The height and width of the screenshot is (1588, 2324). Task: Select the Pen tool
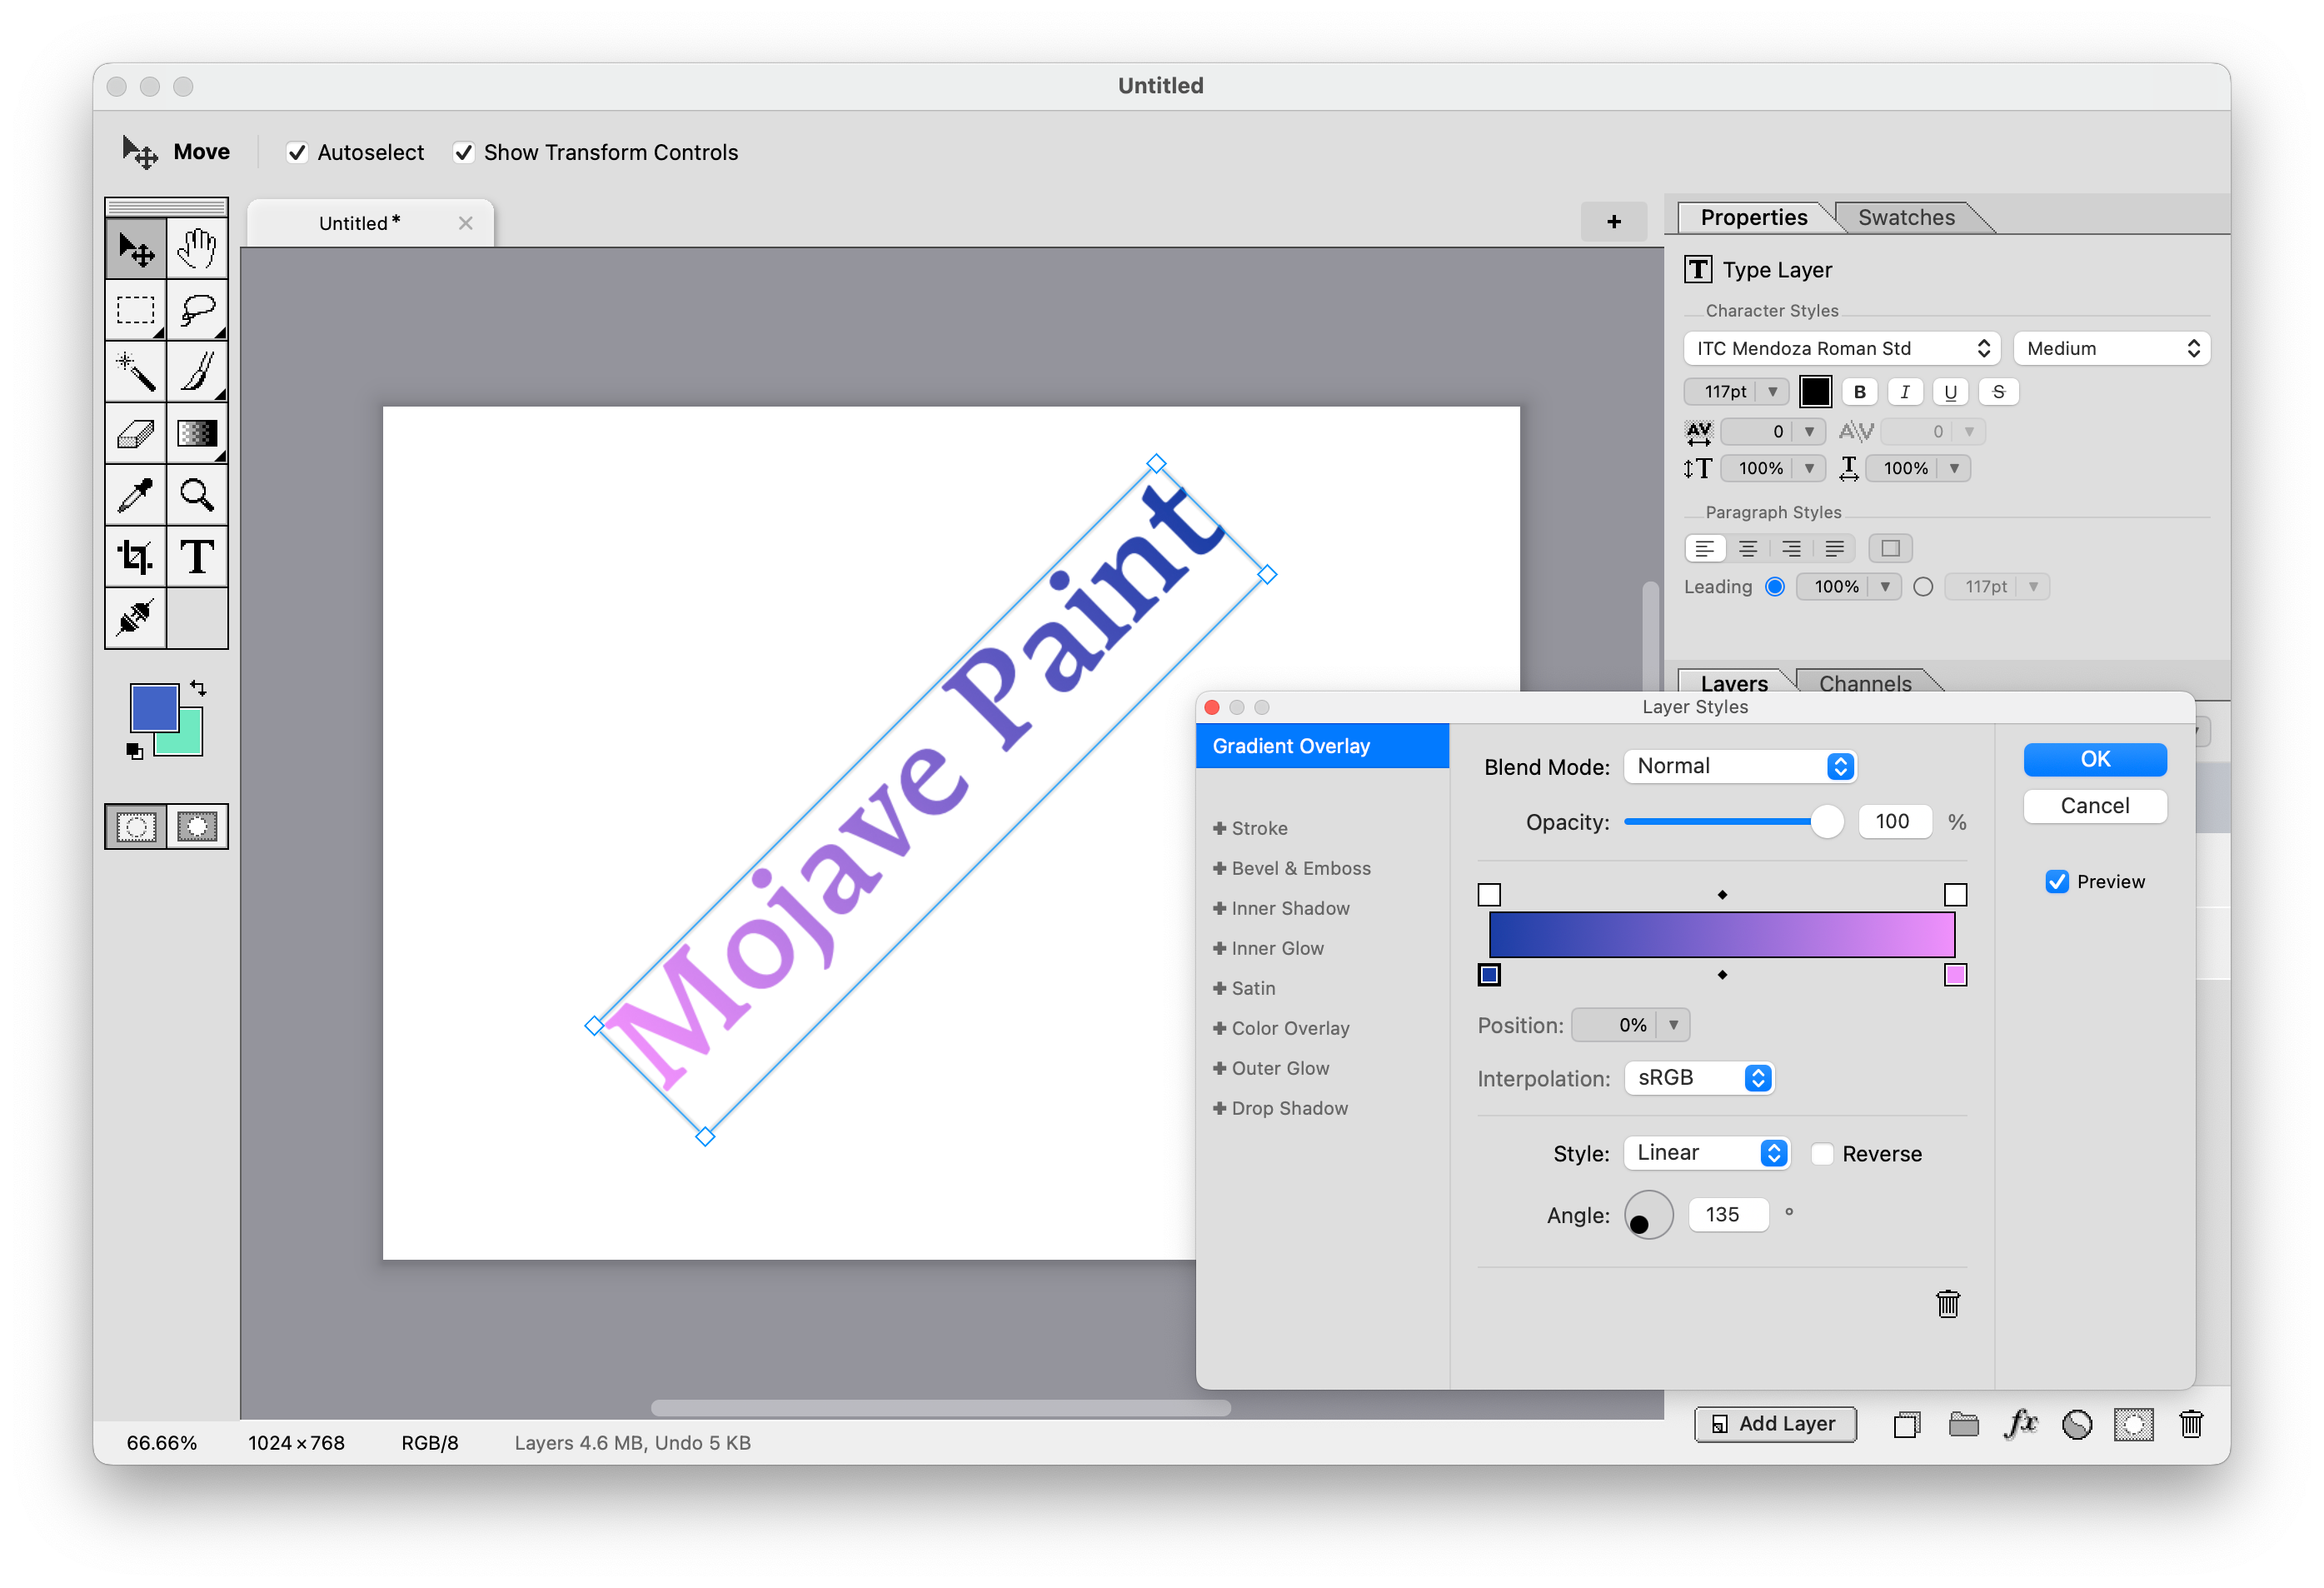136,618
